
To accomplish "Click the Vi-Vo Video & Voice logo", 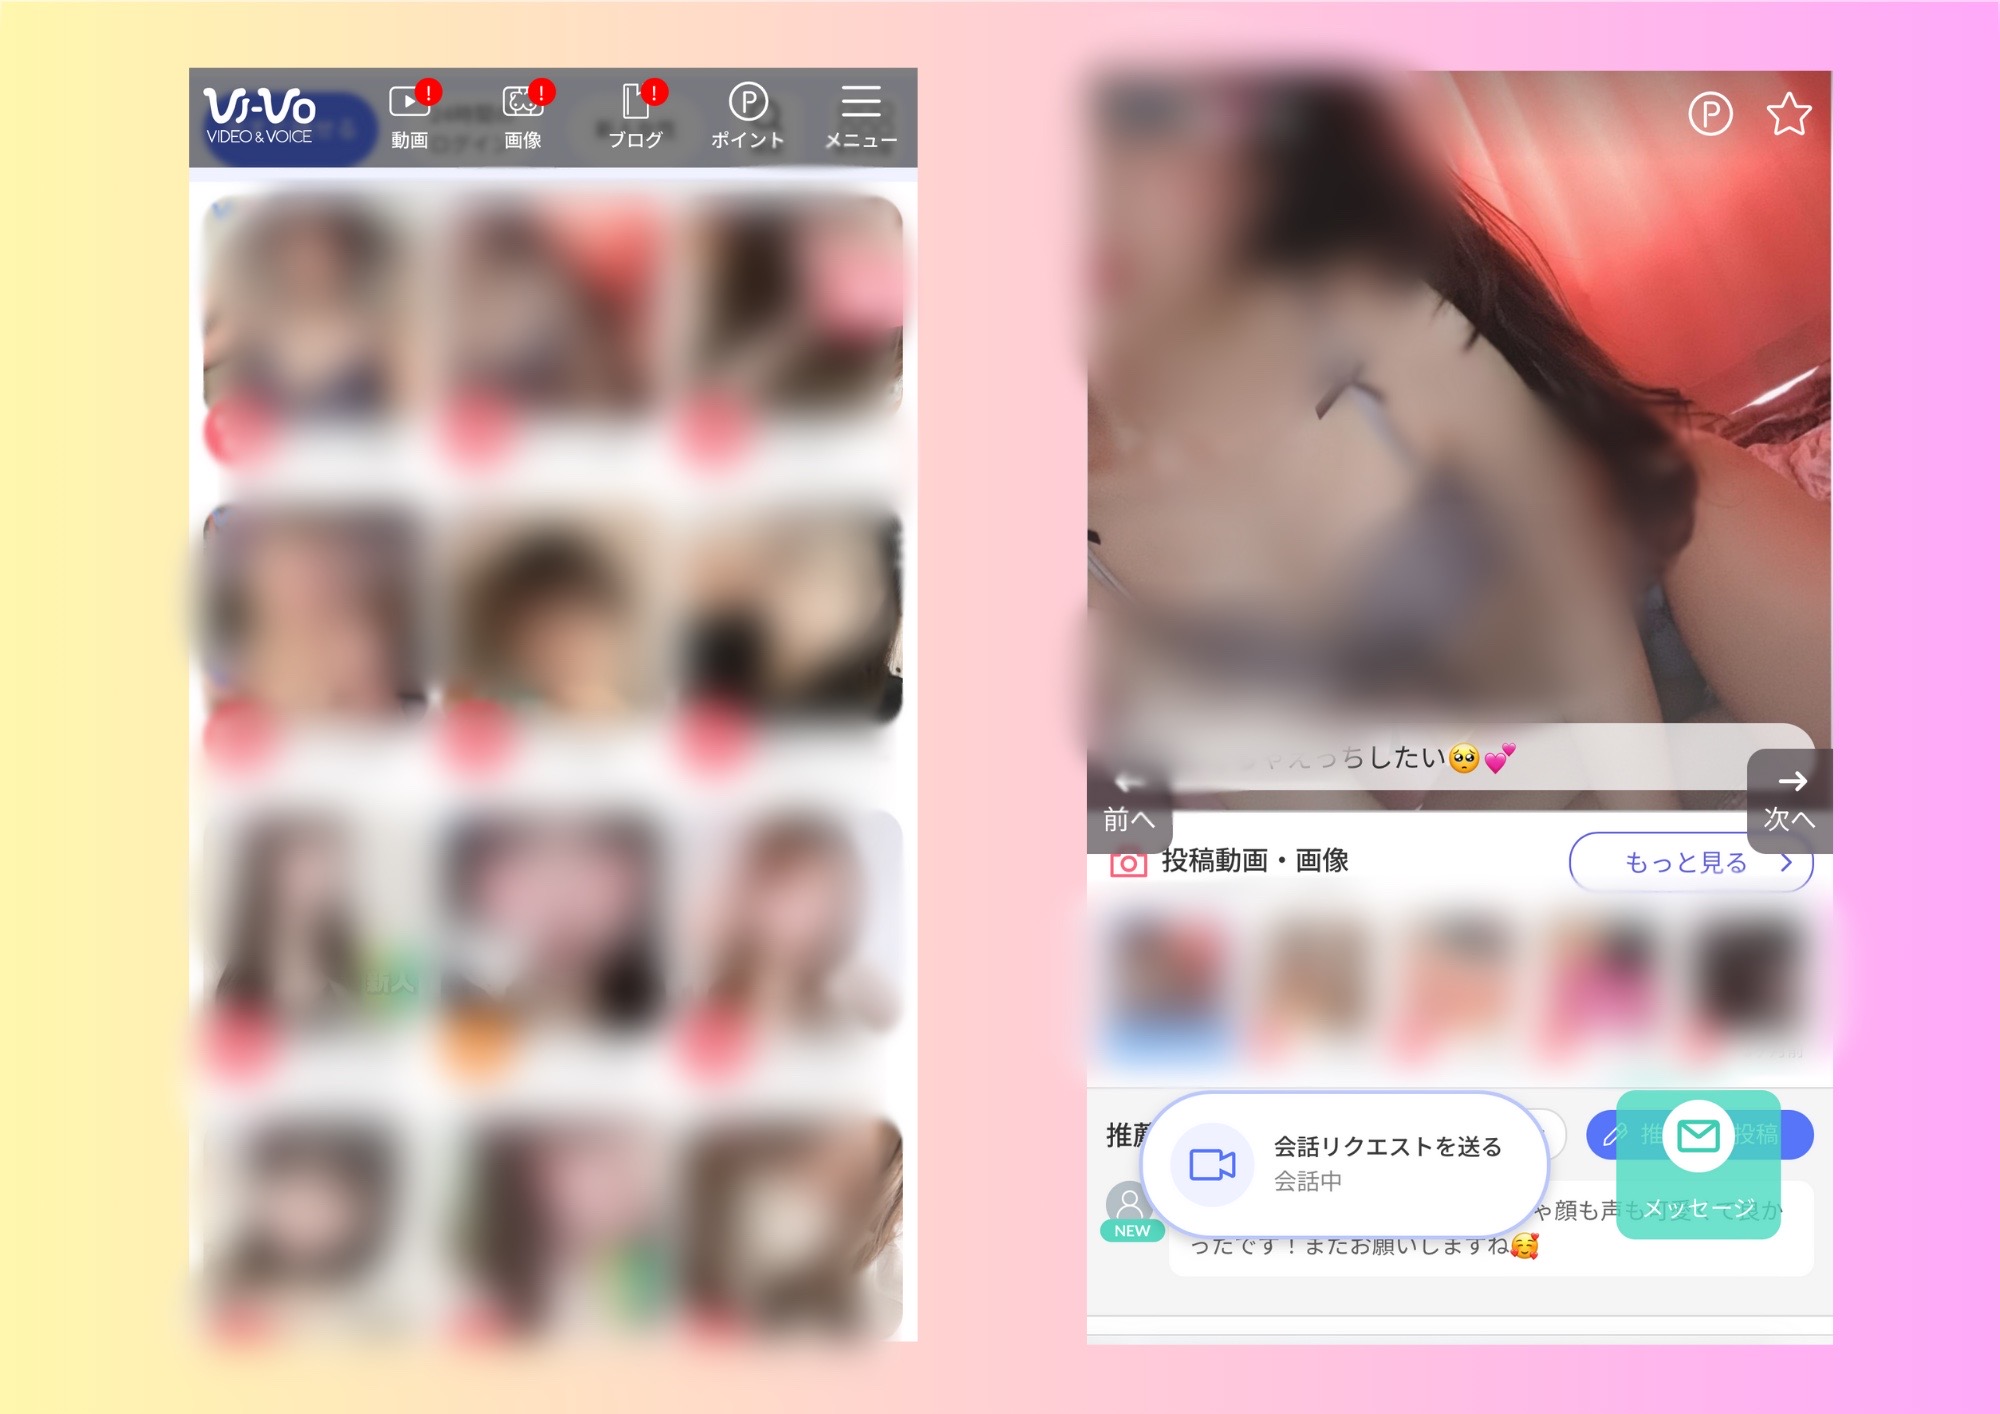I will tap(260, 116).
